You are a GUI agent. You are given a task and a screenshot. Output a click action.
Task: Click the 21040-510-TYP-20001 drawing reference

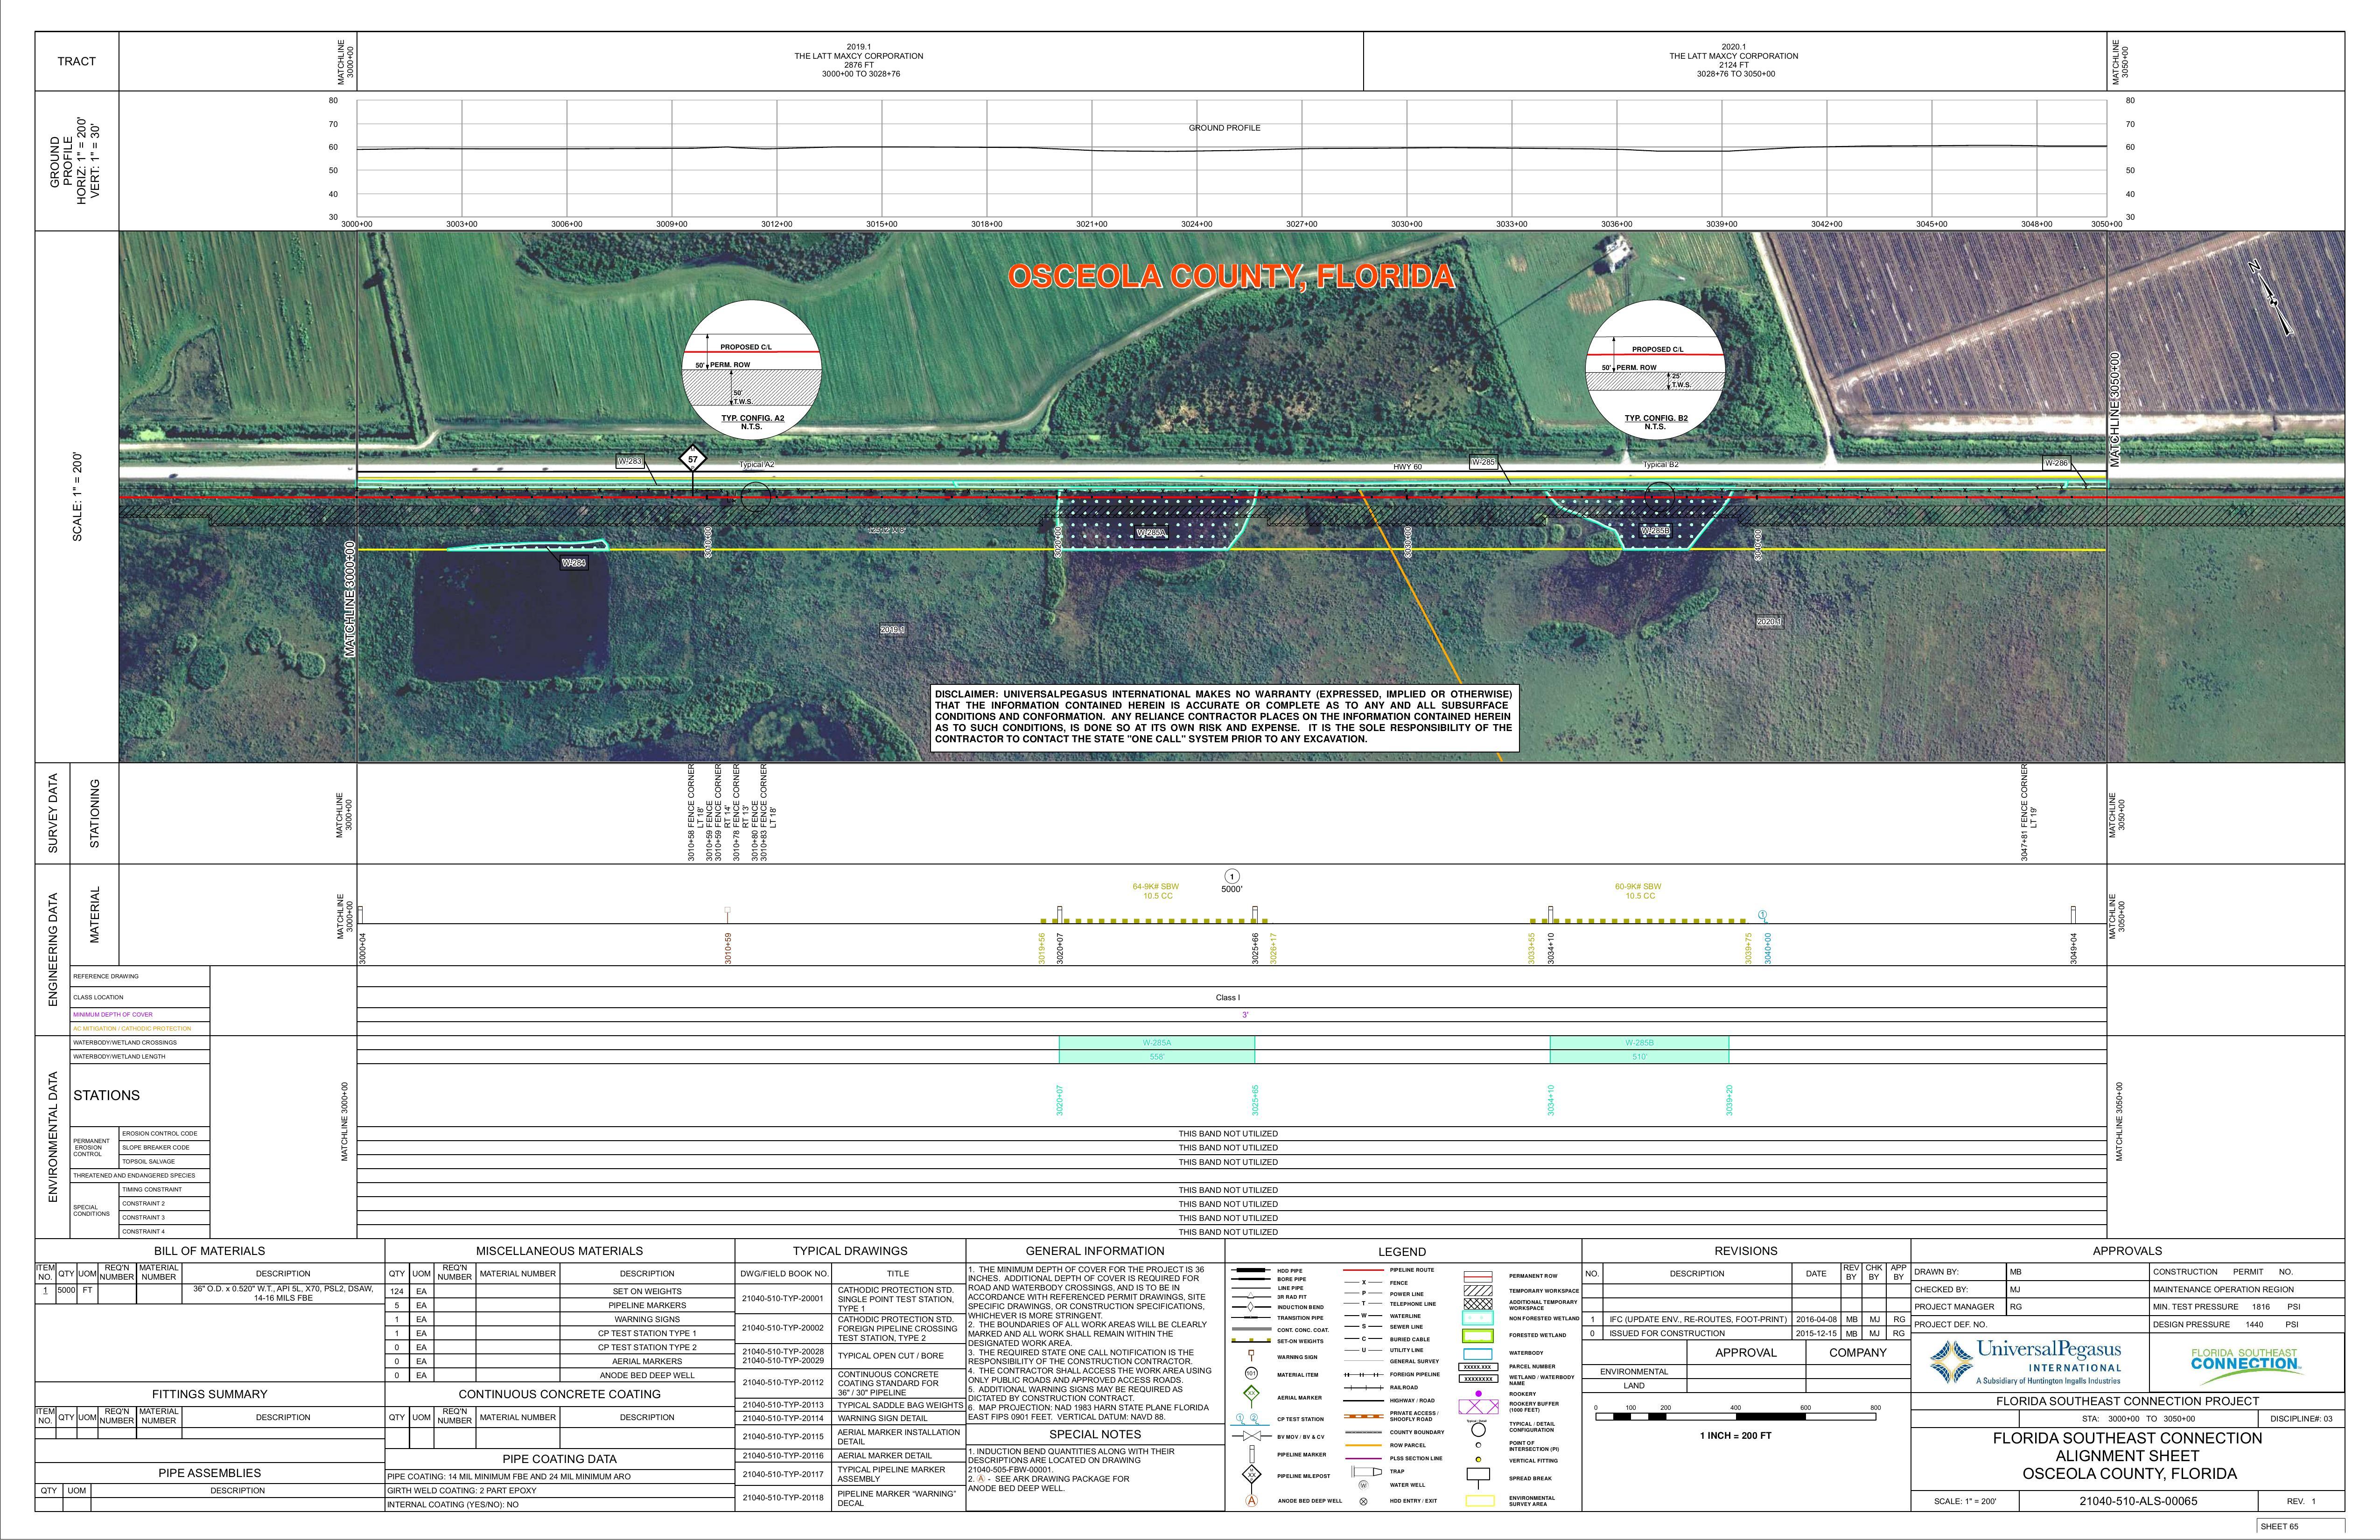pyautogui.click(x=782, y=1299)
